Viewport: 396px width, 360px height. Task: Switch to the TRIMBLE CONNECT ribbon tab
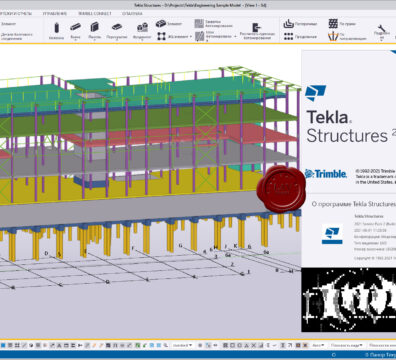(x=95, y=14)
